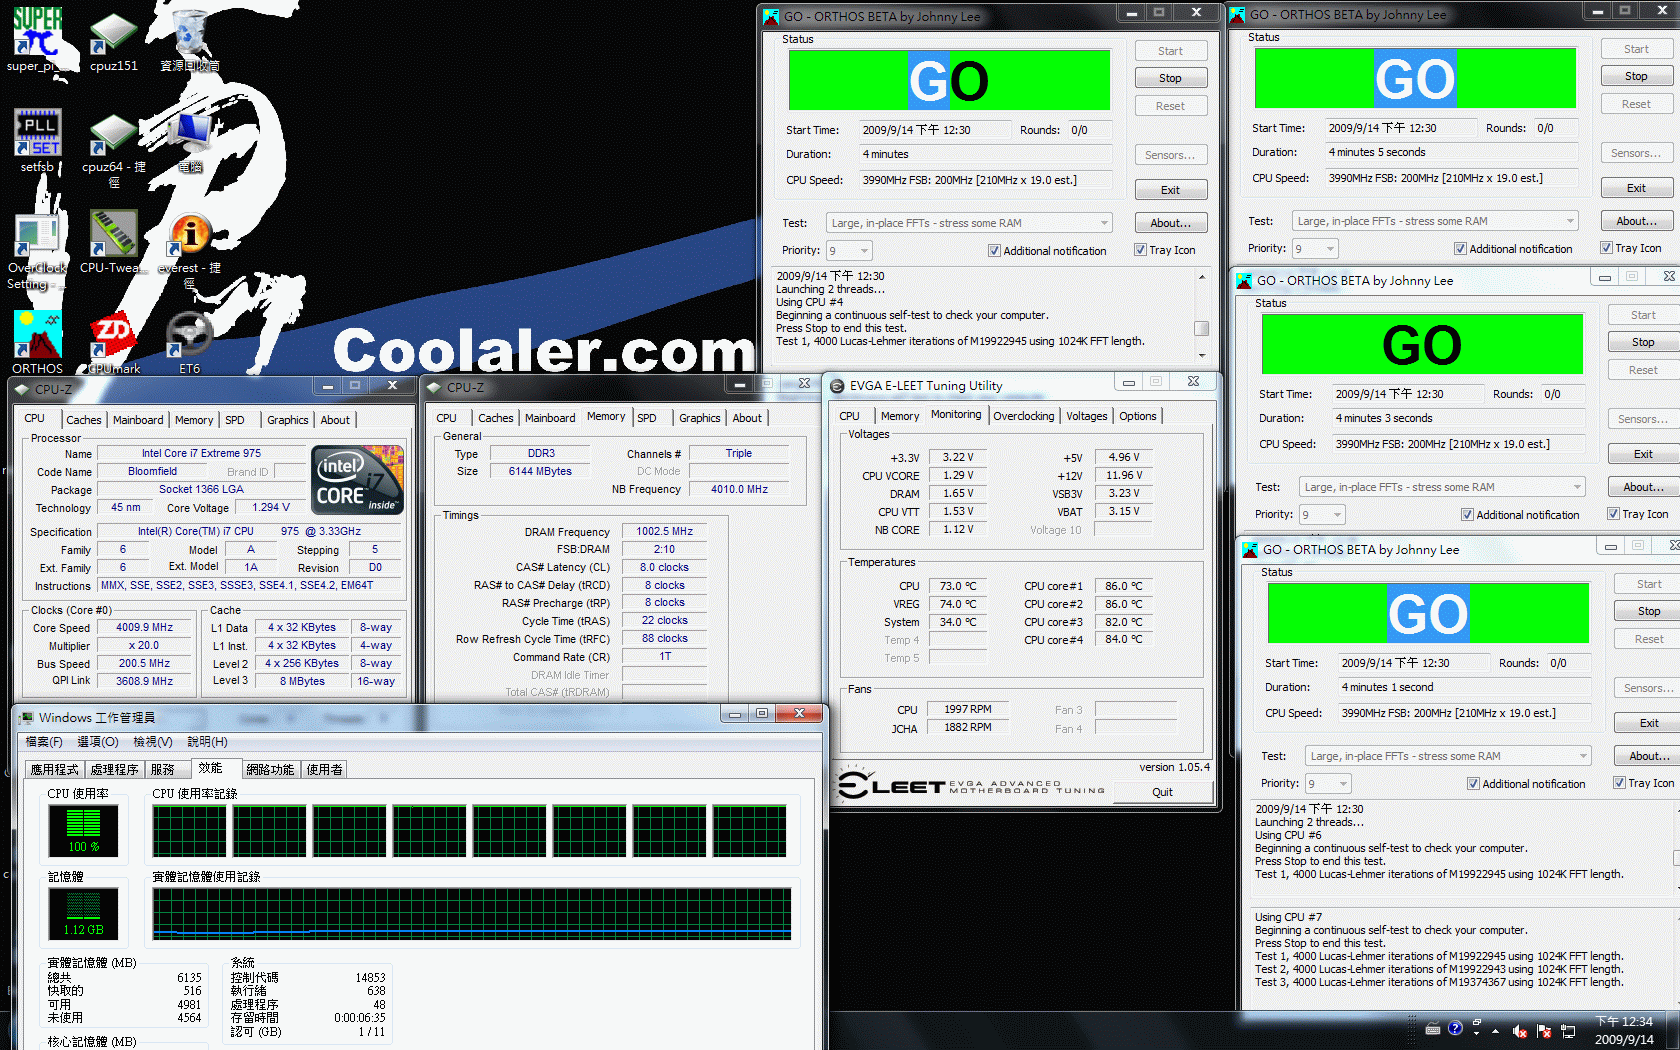
Task: Open the cpuz64 desktop shortcut
Action: (113, 146)
